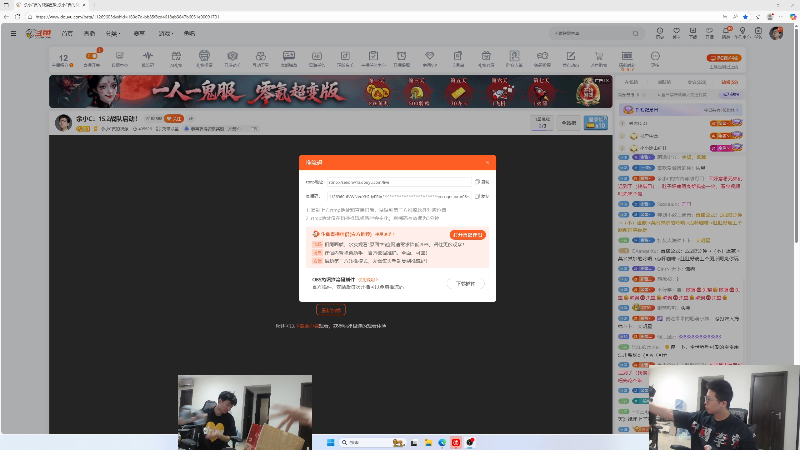Click the download icon in the header
Image resolution: width=800 pixels, height=450 pixels.
click(x=693, y=32)
